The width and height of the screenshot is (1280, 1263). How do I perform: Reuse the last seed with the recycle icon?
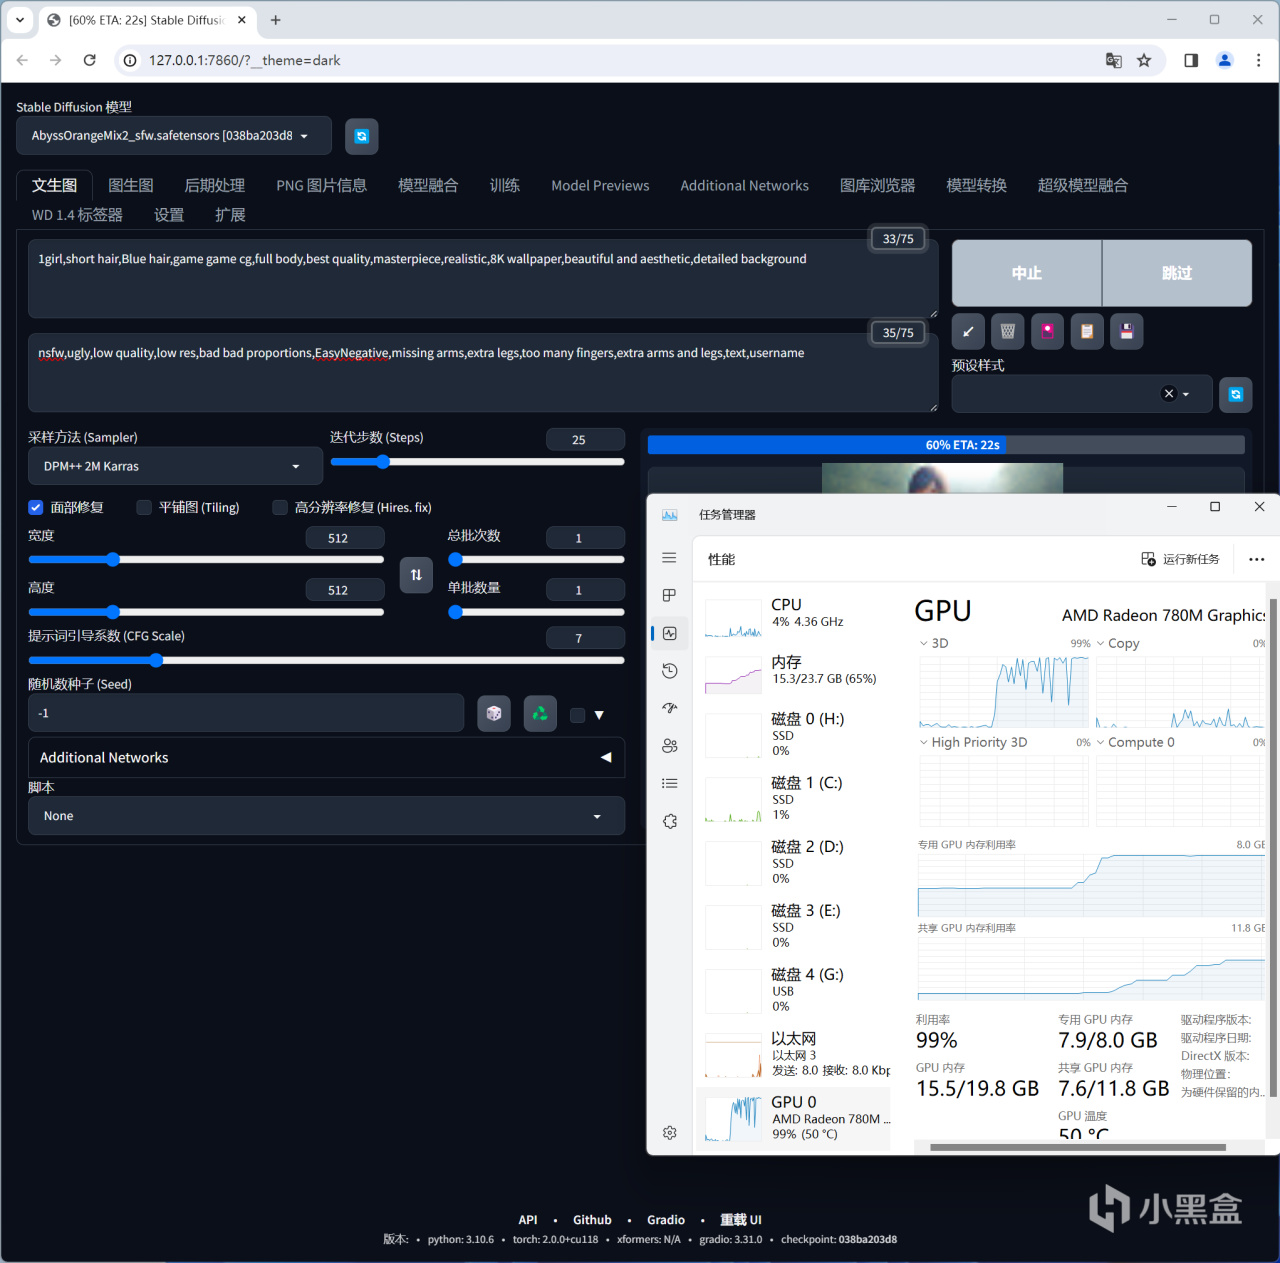pyautogui.click(x=540, y=714)
